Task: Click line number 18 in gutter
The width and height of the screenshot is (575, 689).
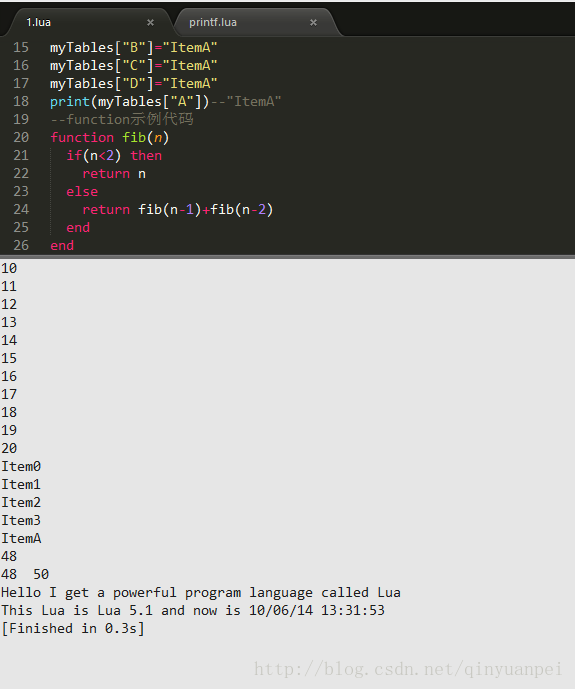Action: pos(21,102)
